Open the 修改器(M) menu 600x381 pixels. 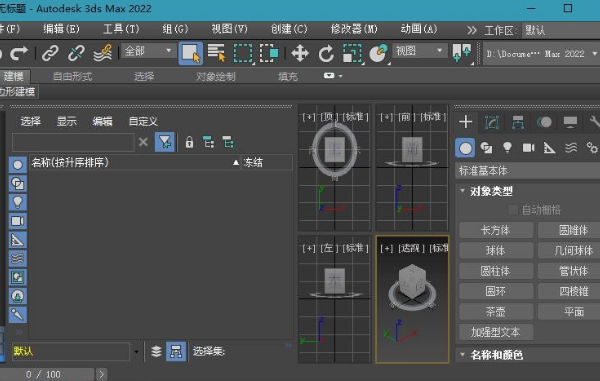pyautogui.click(x=354, y=29)
